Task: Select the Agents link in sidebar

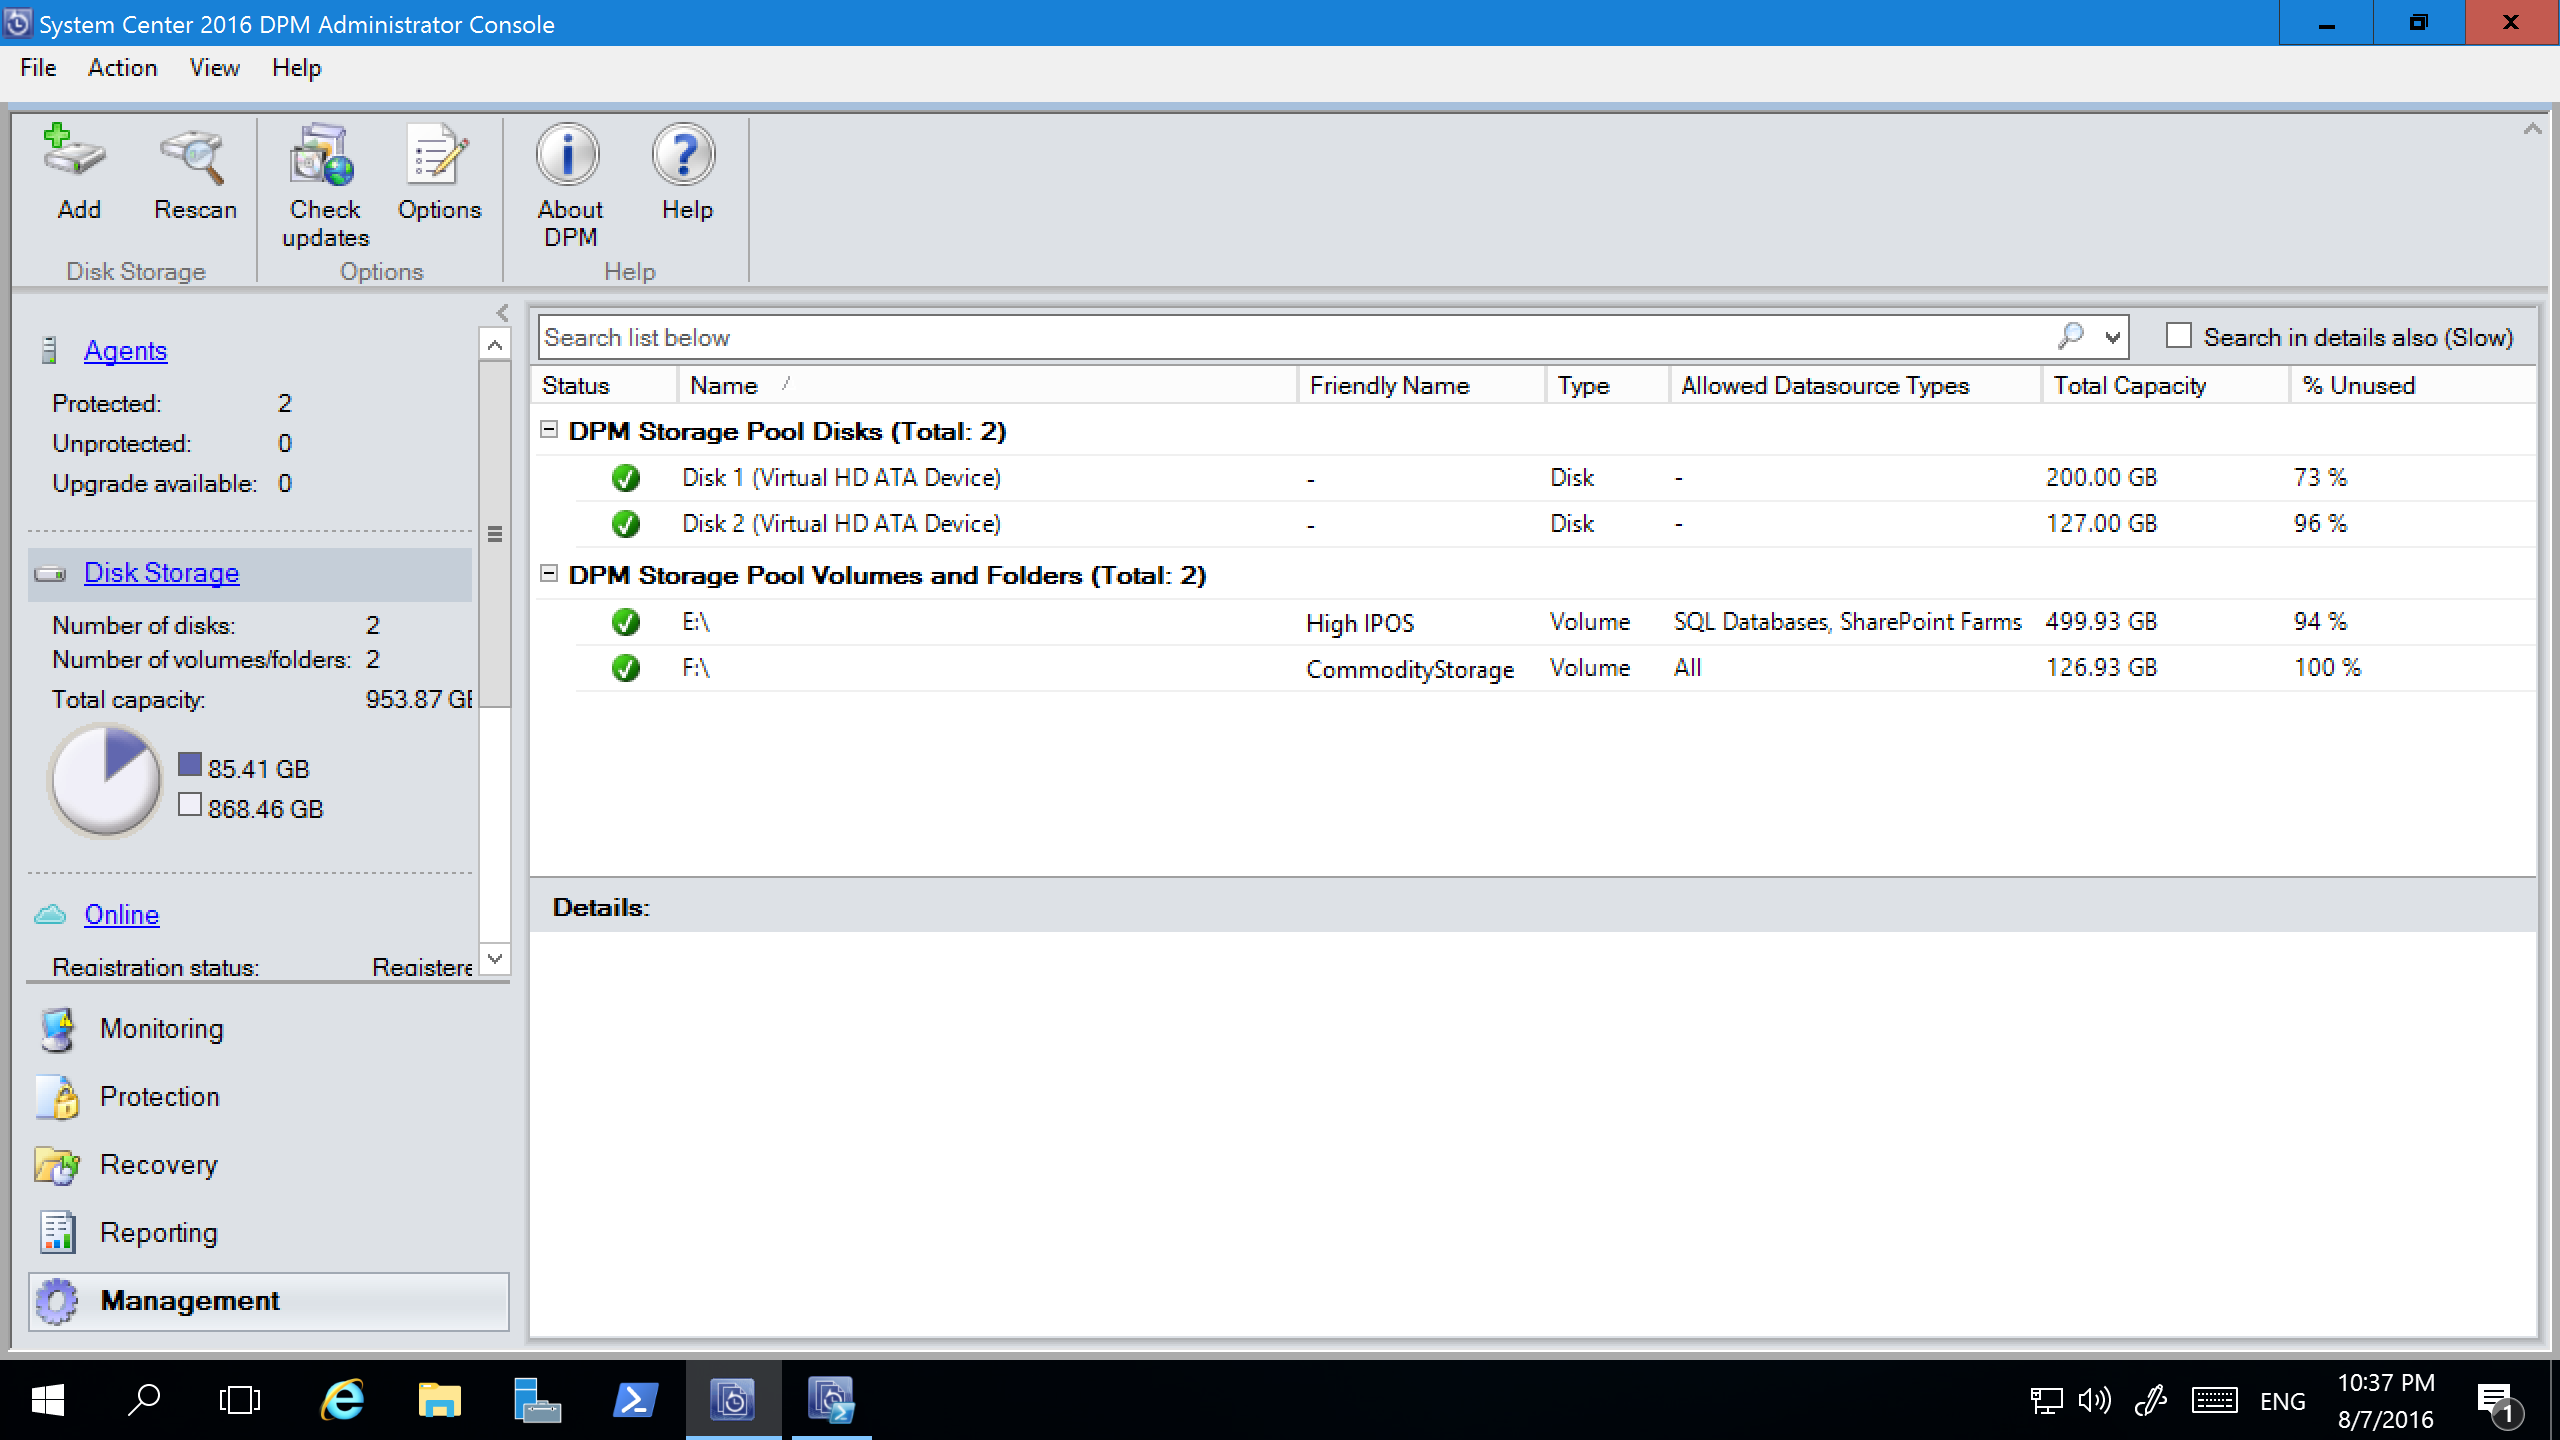Action: click(125, 350)
